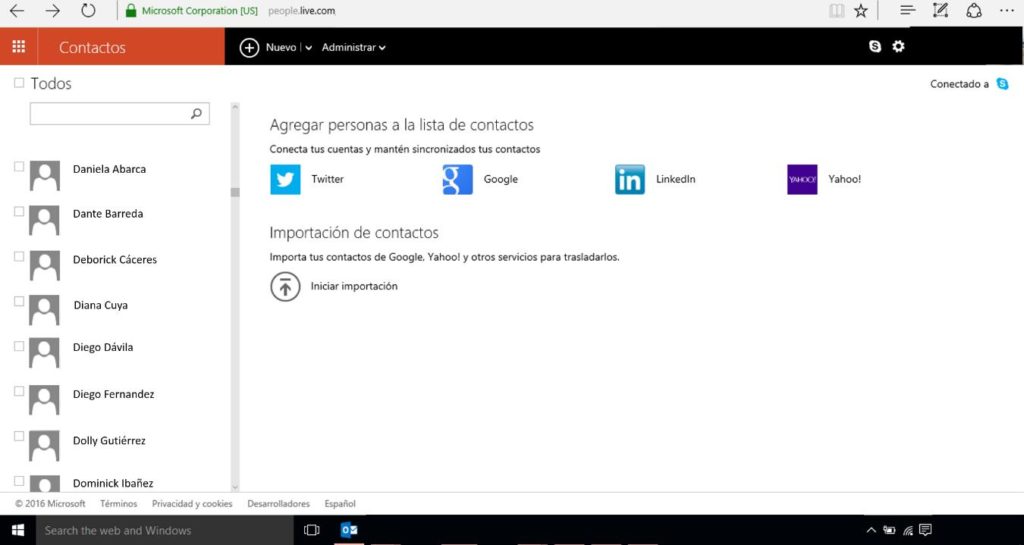1024x545 pixels.
Task: Click the Twitter connect link
Action: 327,179
